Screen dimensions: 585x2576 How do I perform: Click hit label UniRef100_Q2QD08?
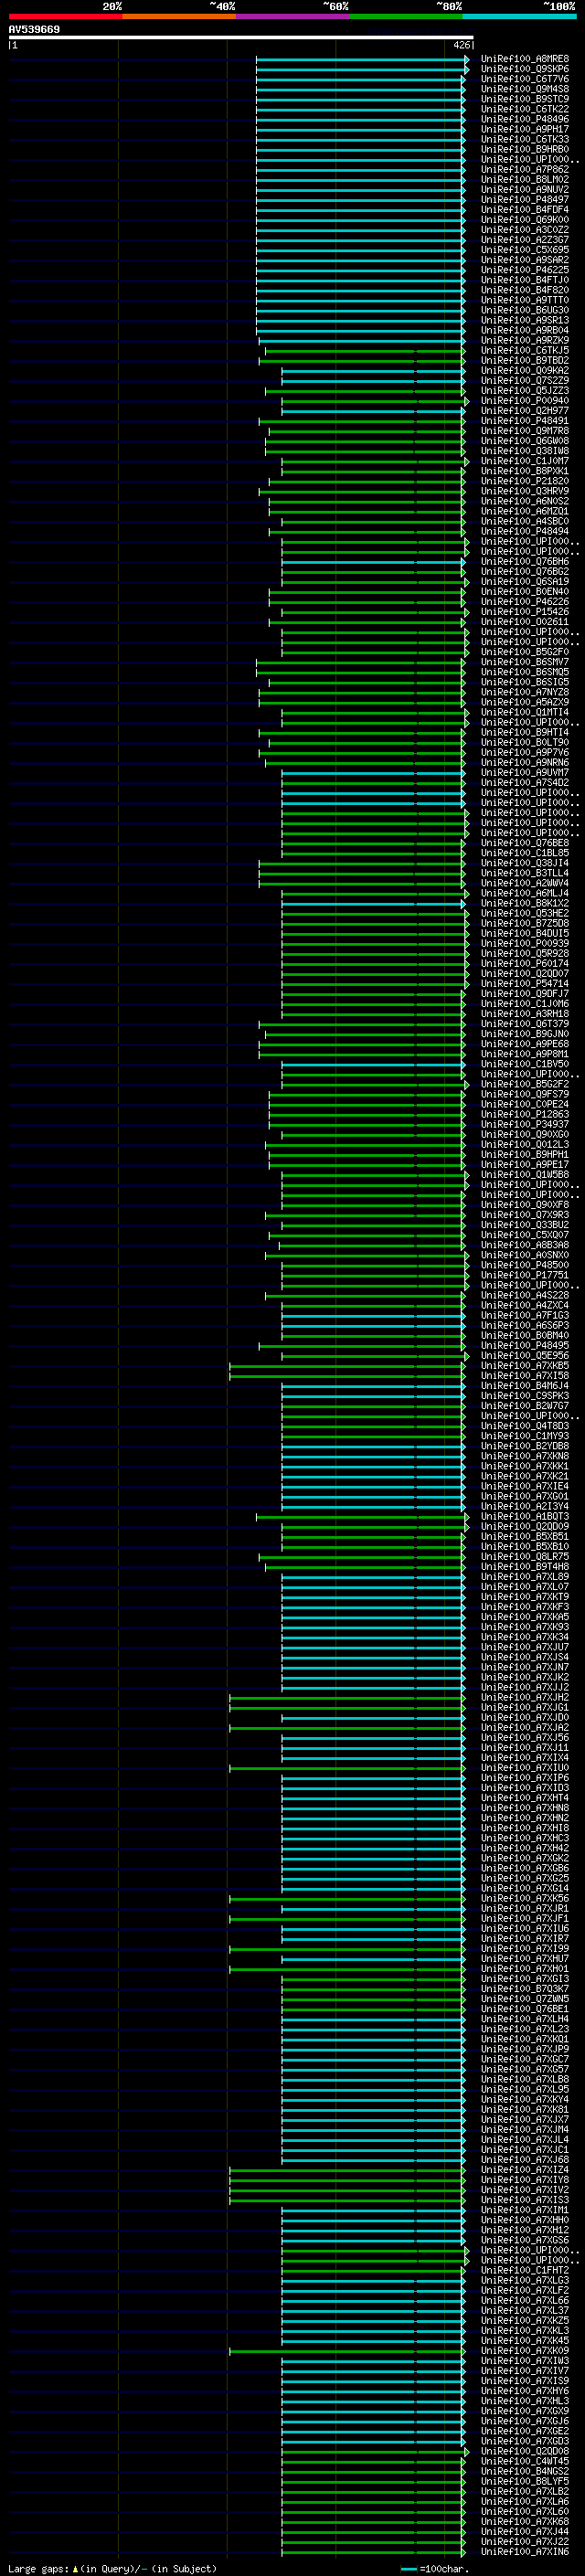pyautogui.click(x=525, y=2452)
